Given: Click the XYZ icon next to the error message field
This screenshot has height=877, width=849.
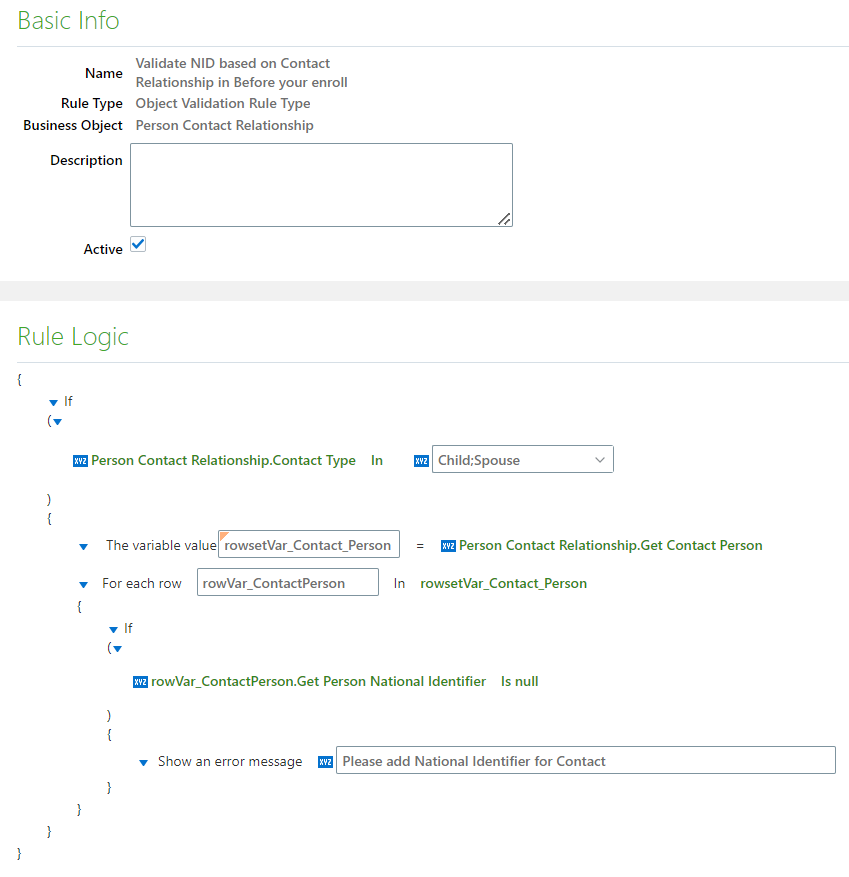Looking at the screenshot, I should (325, 761).
